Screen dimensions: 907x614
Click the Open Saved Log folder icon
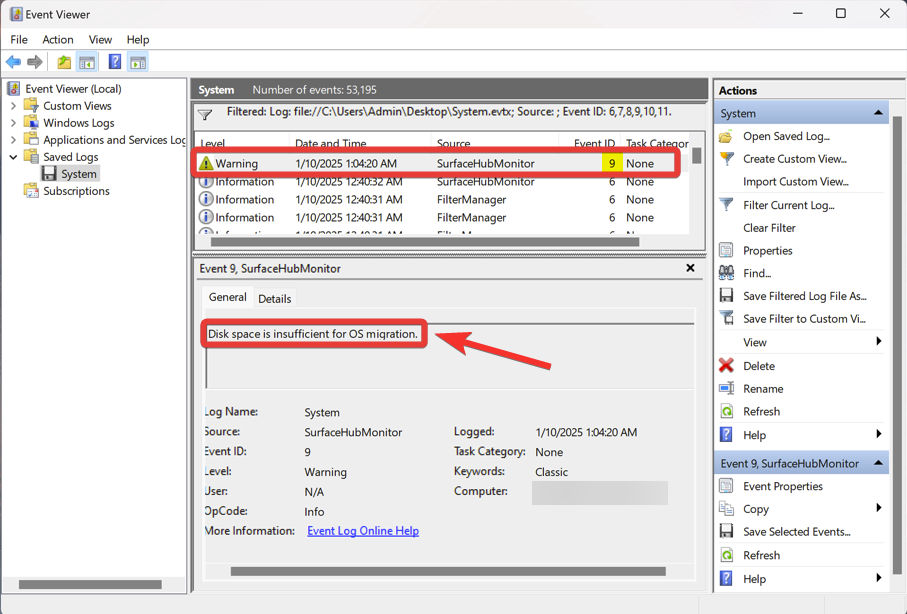pyautogui.click(x=726, y=137)
